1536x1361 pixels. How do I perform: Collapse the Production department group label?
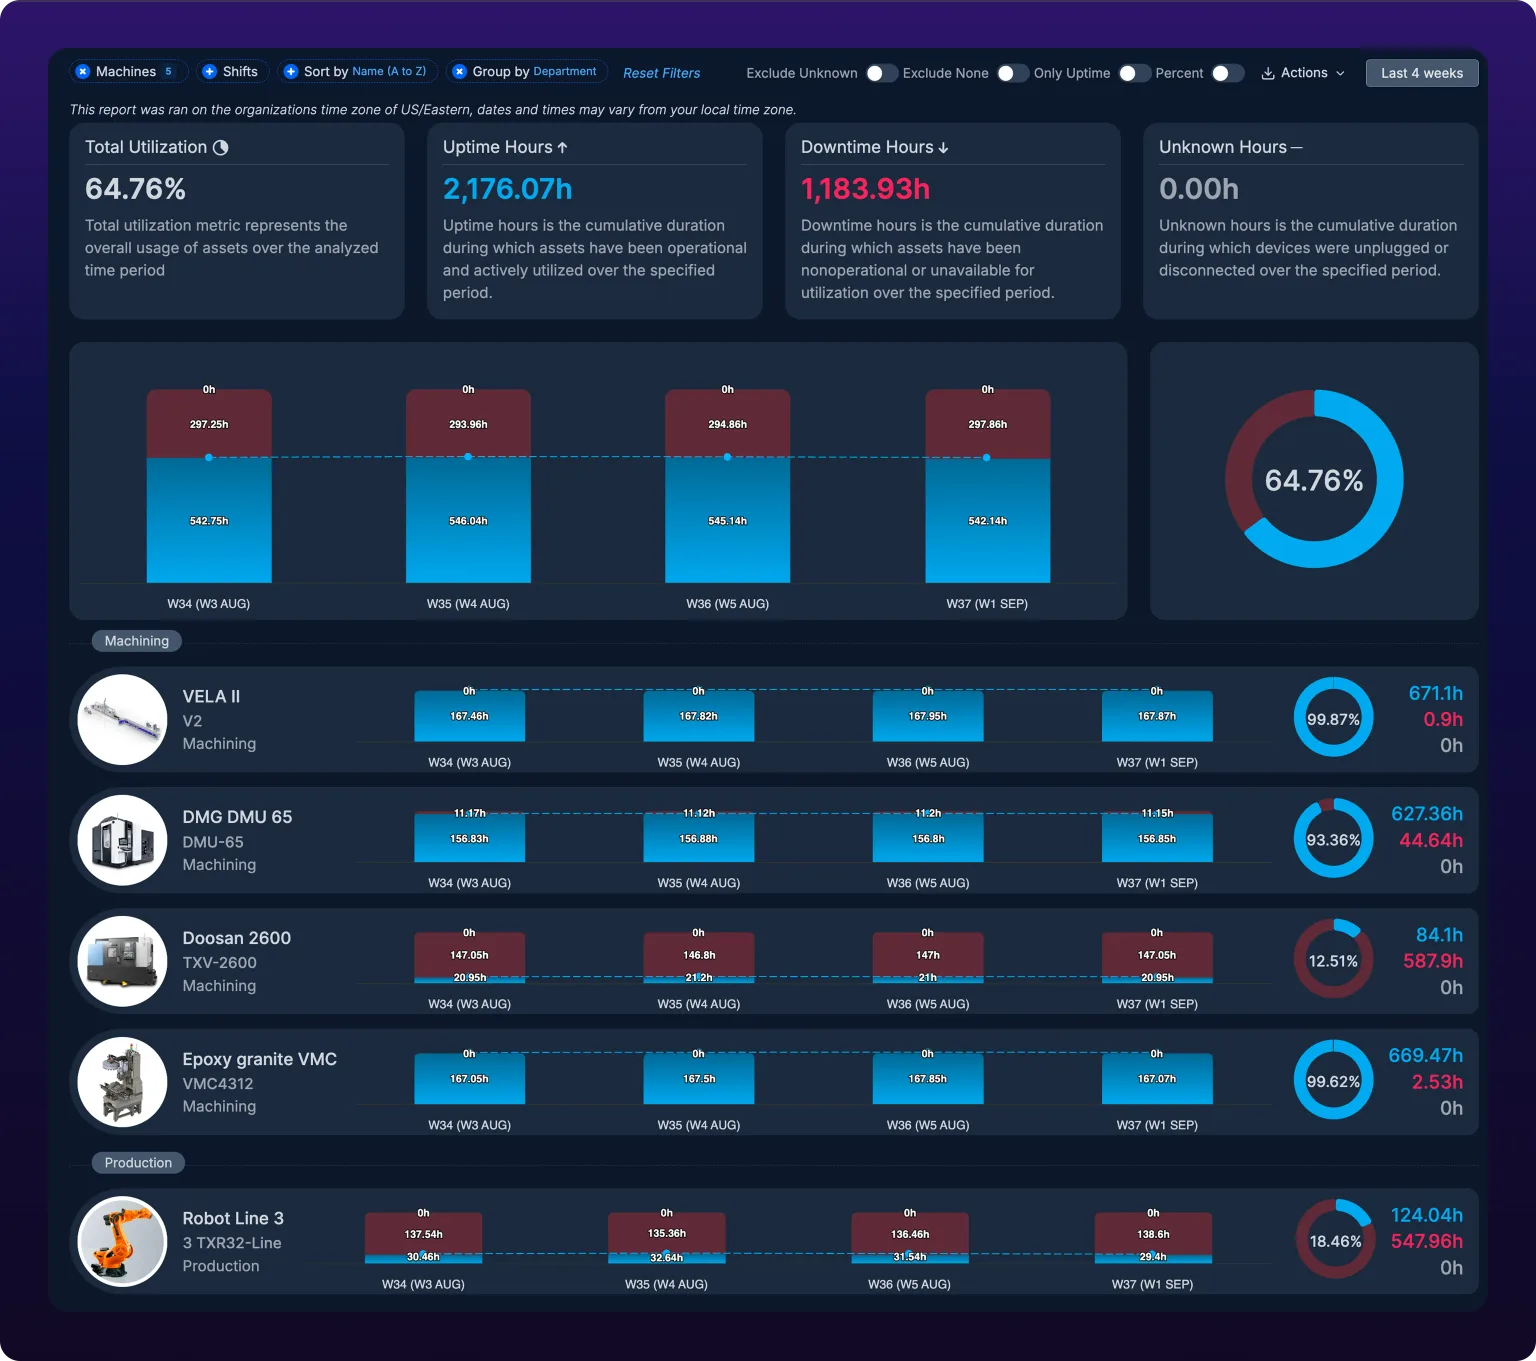pyautogui.click(x=138, y=1162)
